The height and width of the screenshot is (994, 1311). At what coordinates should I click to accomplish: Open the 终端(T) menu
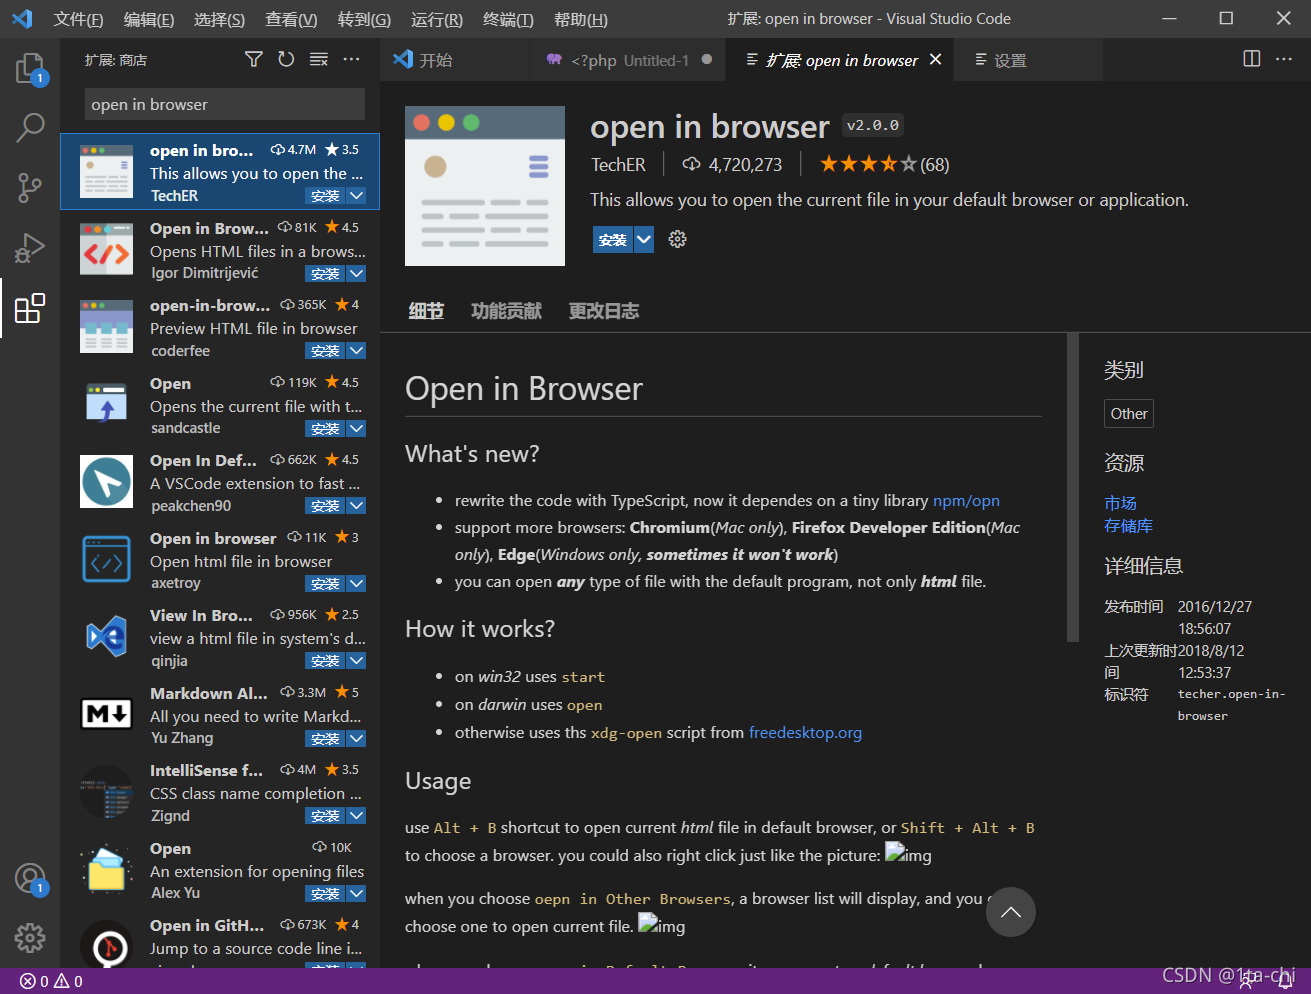(508, 19)
